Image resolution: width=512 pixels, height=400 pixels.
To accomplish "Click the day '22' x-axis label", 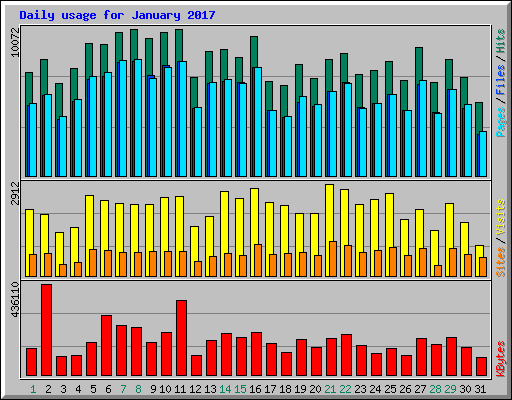I will (345, 389).
